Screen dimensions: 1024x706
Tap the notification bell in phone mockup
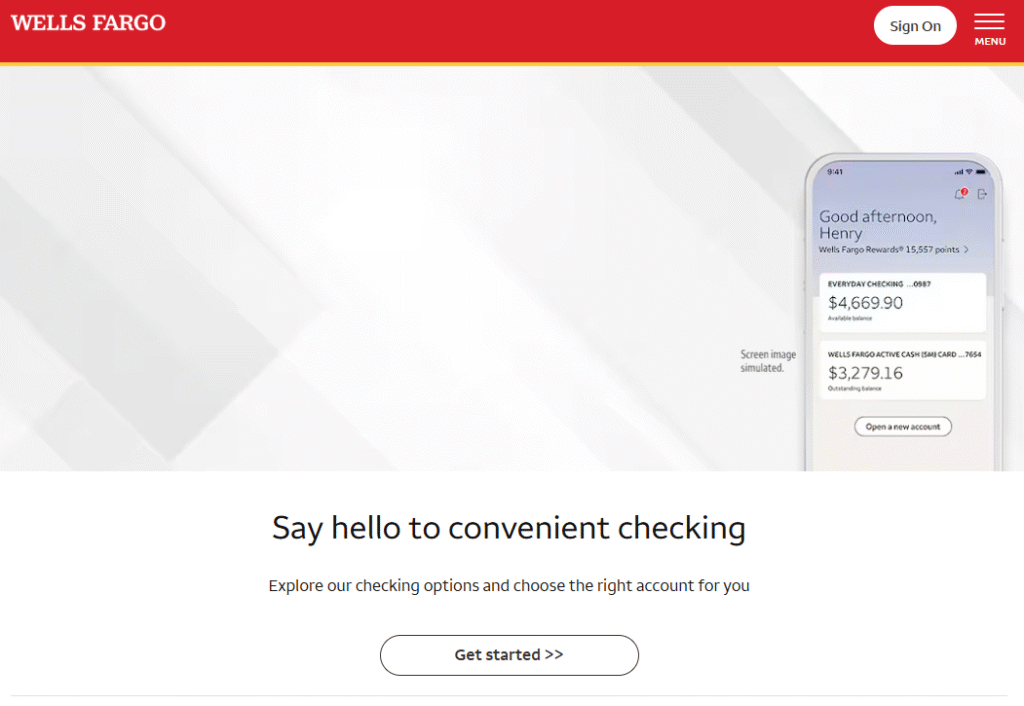coord(960,194)
